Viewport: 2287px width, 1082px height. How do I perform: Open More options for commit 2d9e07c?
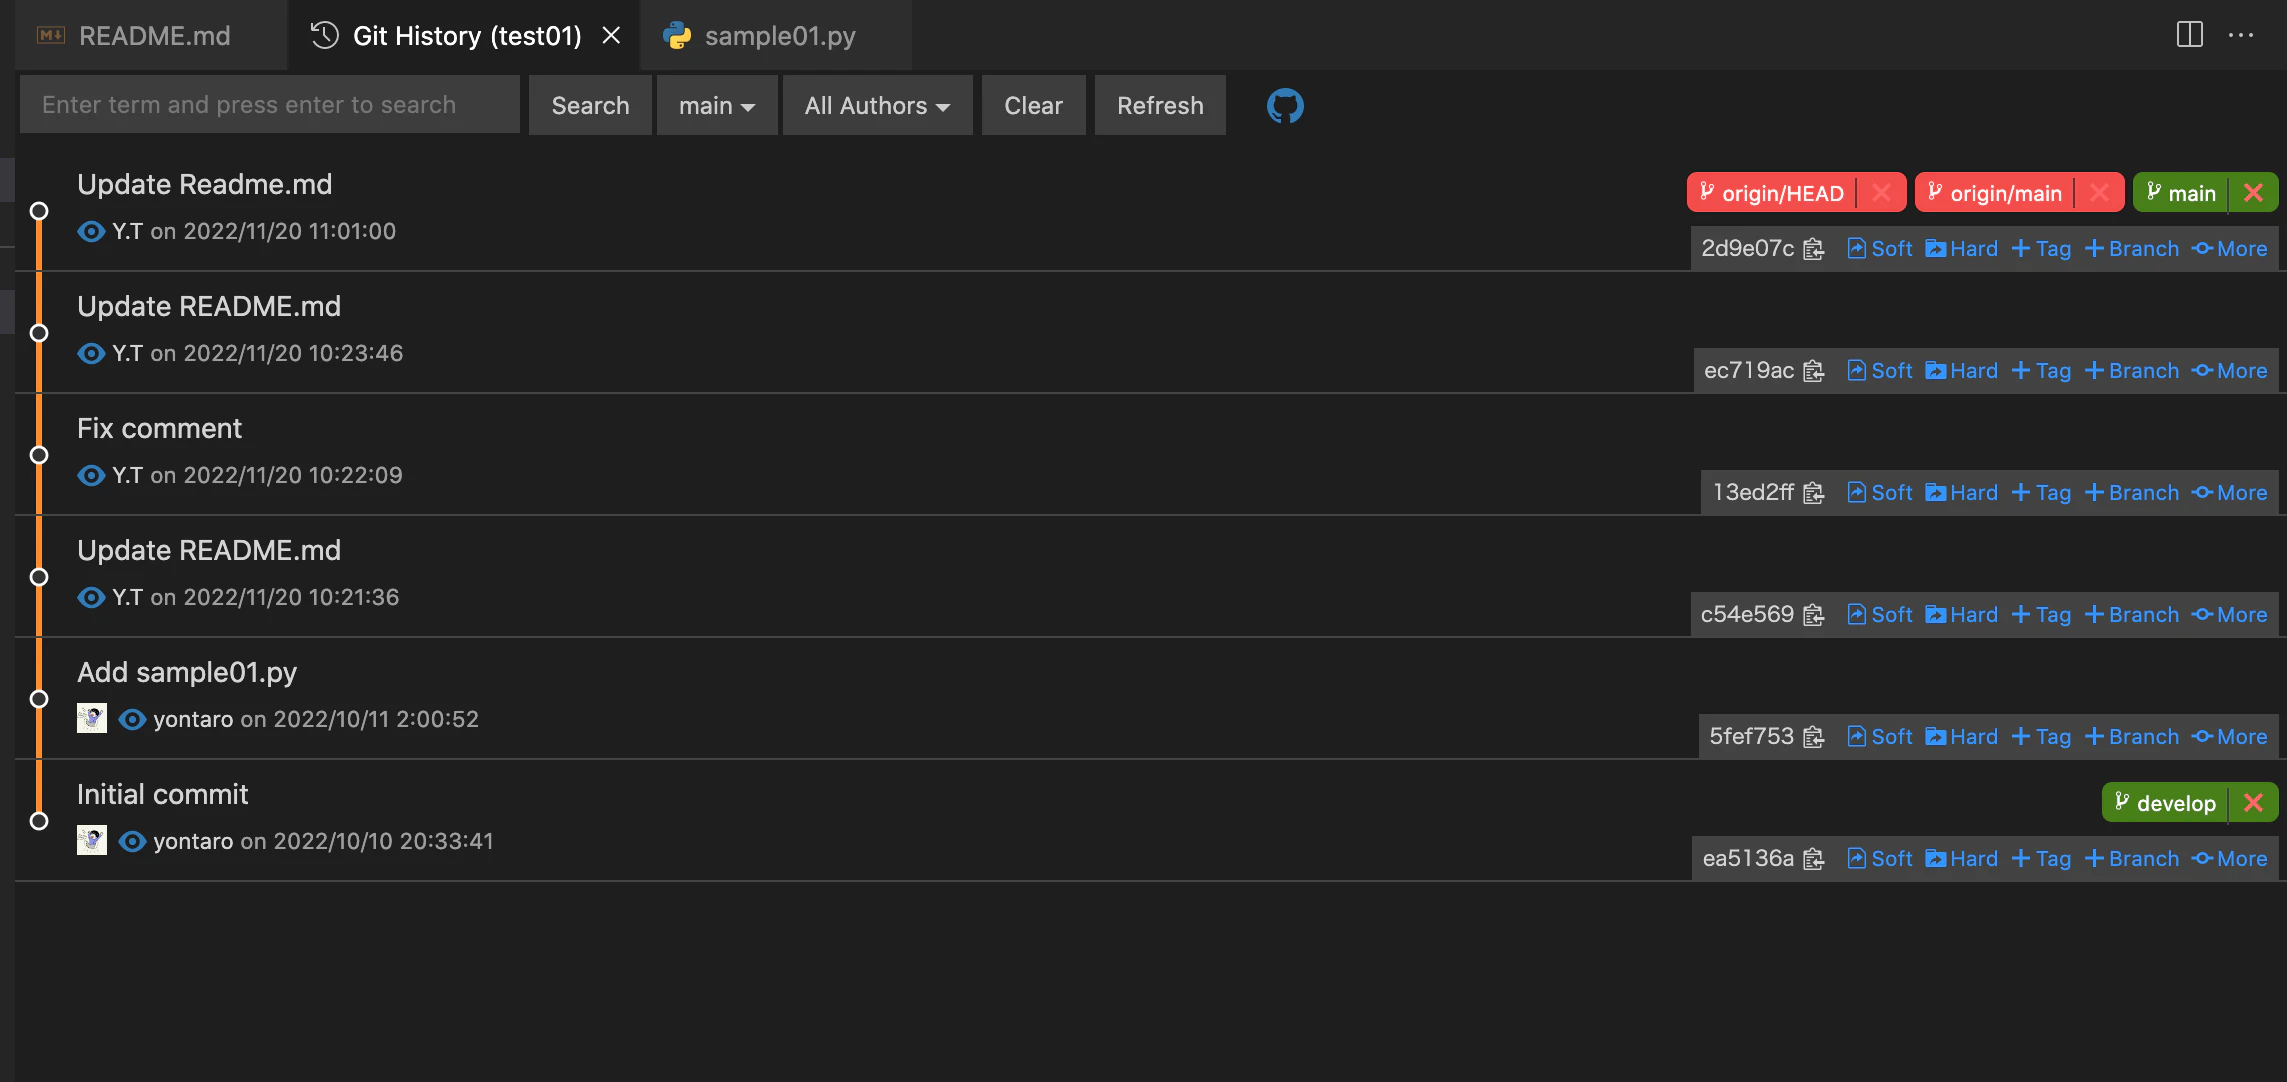tap(2229, 249)
